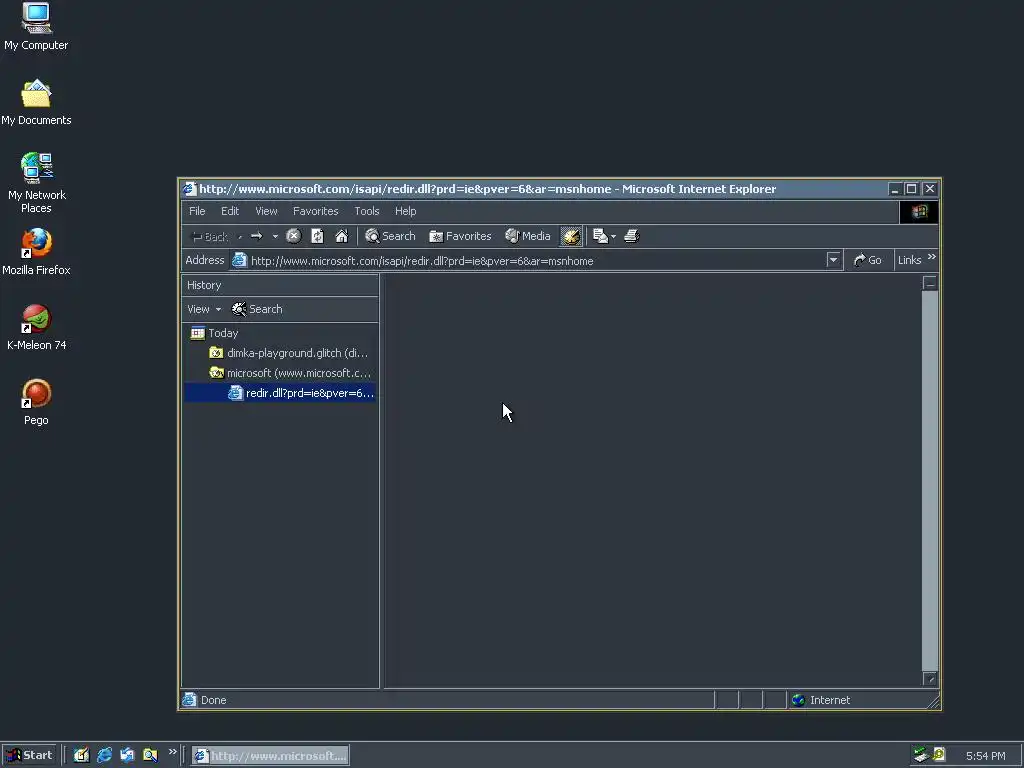
Task: Open My Computer desktop icon
Action: click(x=36, y=27)
